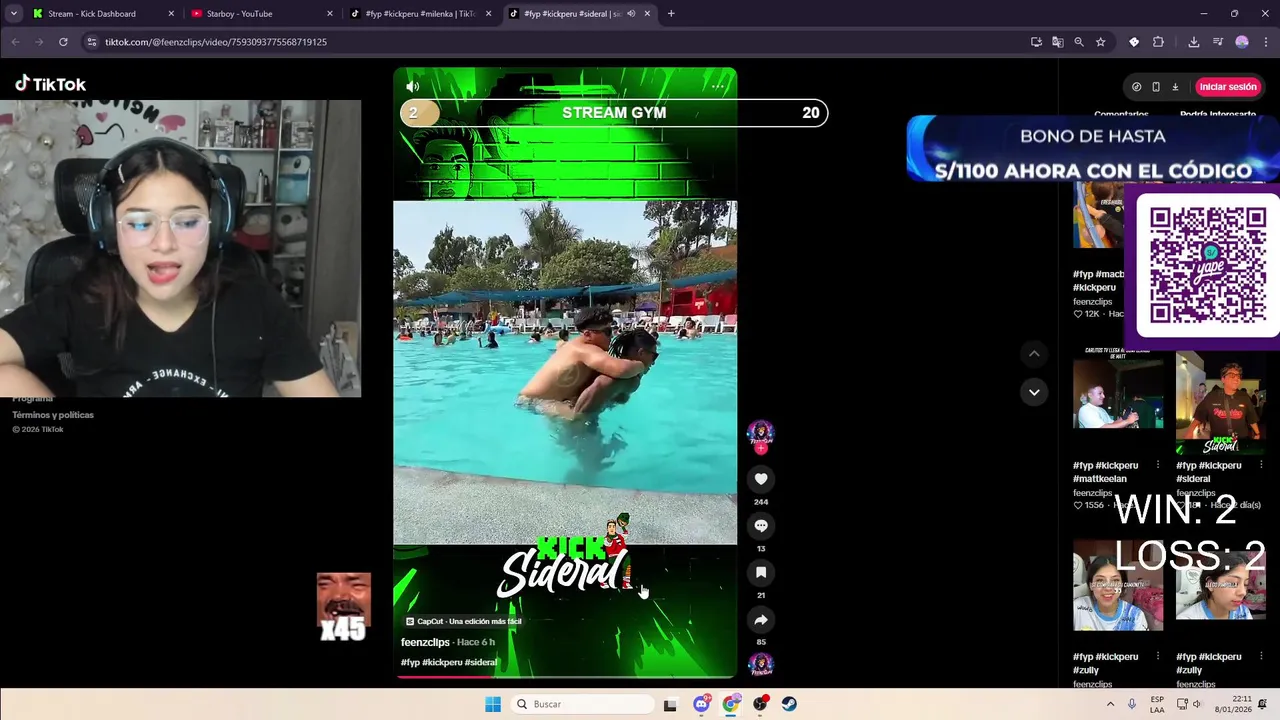Open Windows Start menu
The height and width of the screenshot is (720, 1280).
coord(493,704)
